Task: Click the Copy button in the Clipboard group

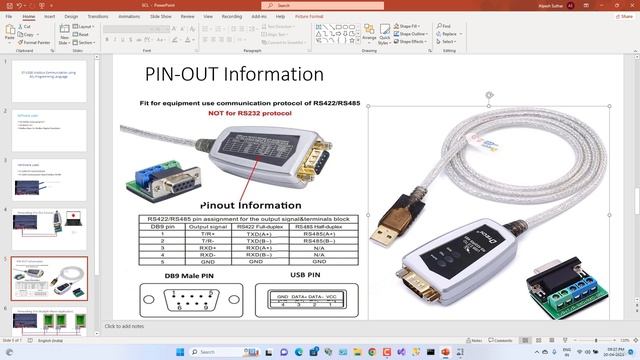Action: pos(26,34)
